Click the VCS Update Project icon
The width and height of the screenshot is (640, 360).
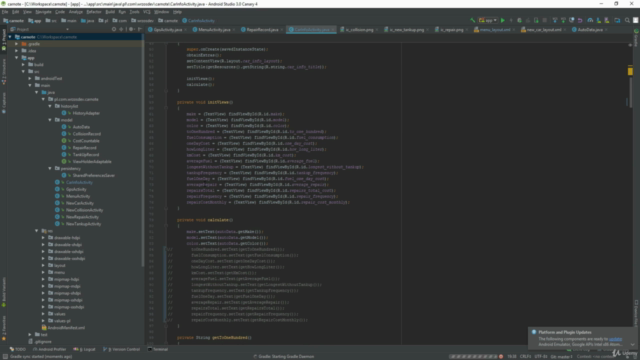(x=555, y=20)
